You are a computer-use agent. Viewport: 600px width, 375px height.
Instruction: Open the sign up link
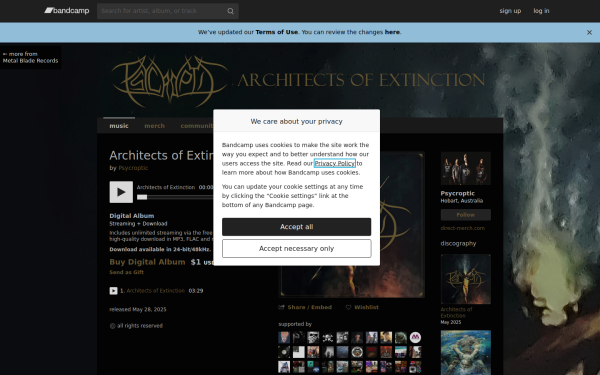pos(510,11)
